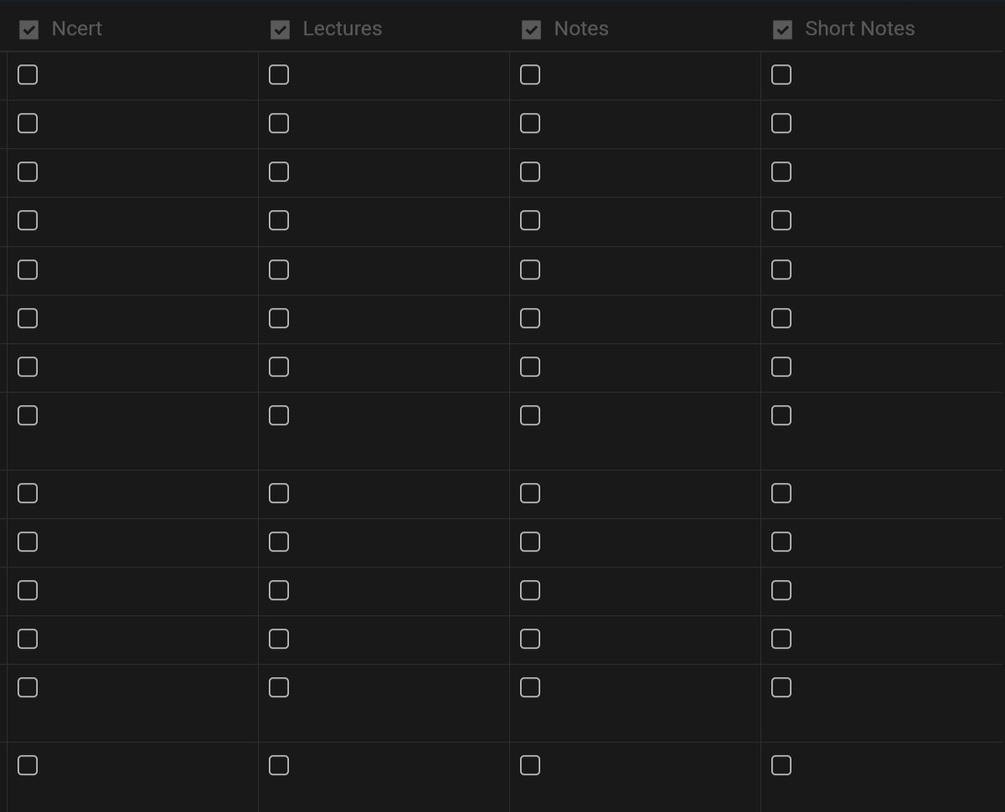Check the fifth-row Ncert checkbox
1005x812 pixels.
tap(28, 270)
